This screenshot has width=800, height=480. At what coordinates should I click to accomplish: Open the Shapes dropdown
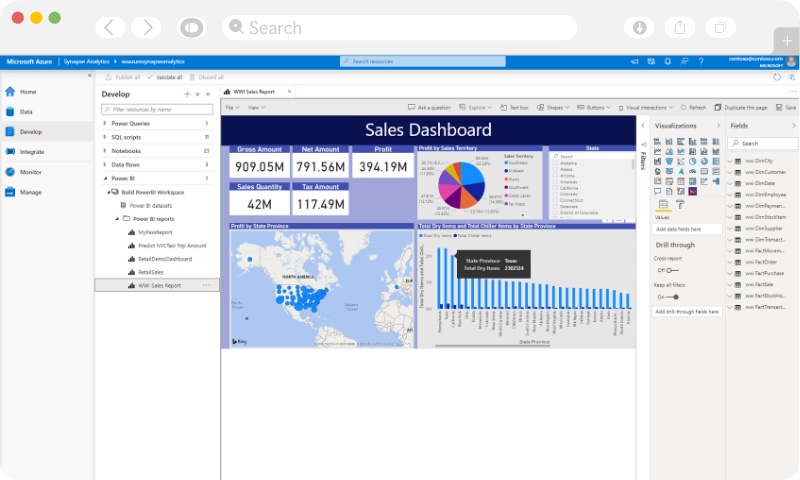[x=553, y=108]
